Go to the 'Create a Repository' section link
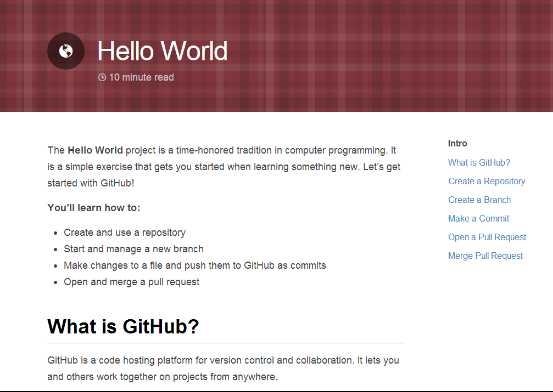This screenshot has height=392, width=553. pyautogui.click(x=487, y=181)
